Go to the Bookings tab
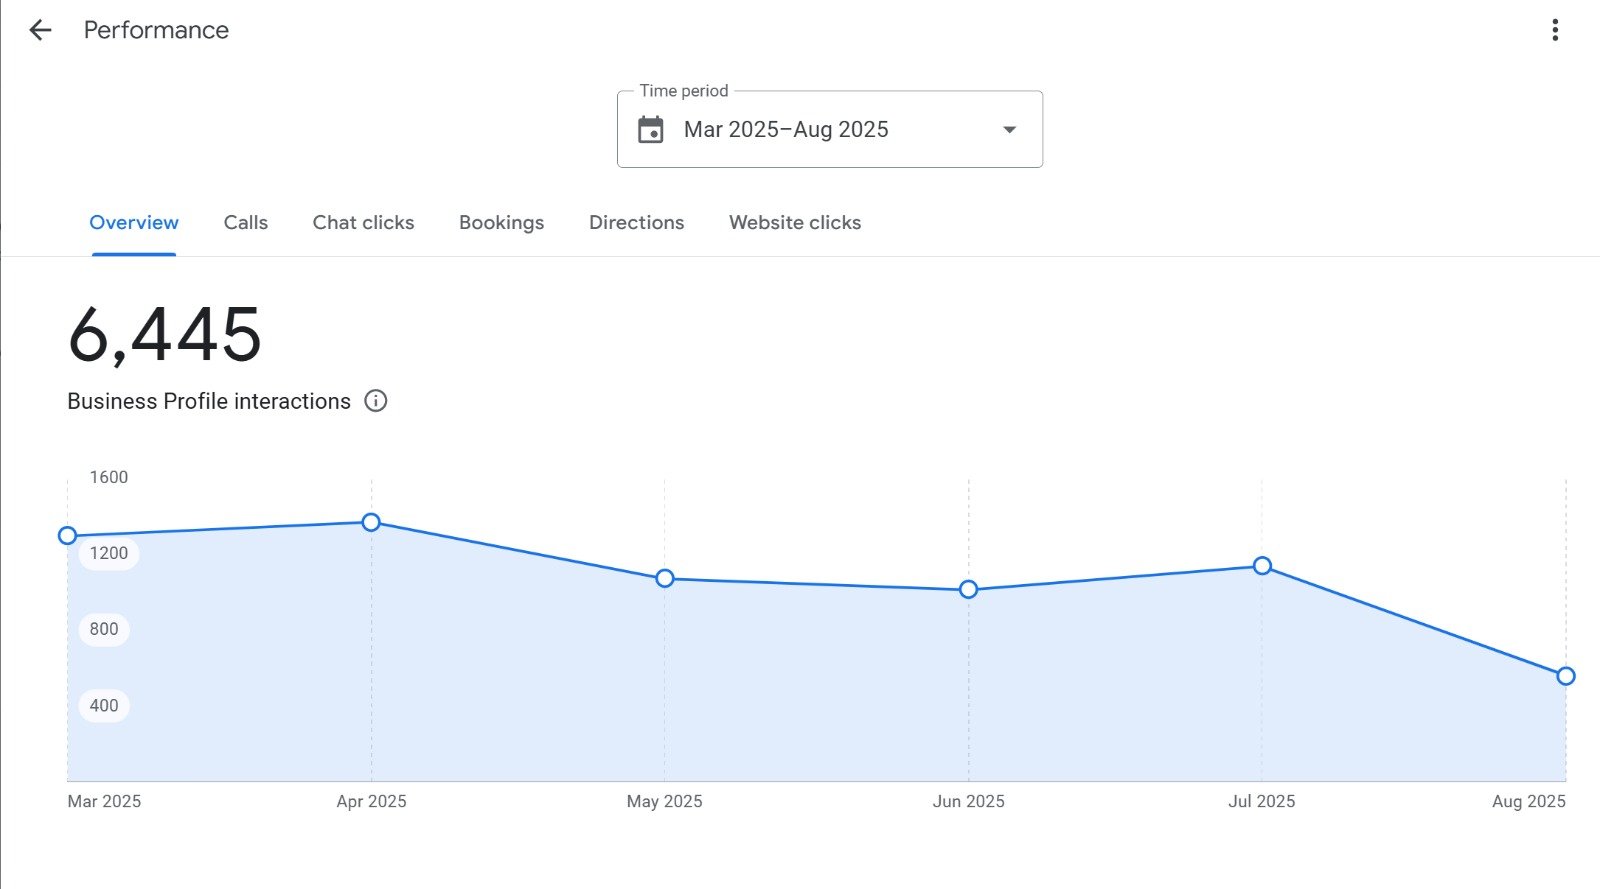 coord(501,223)
